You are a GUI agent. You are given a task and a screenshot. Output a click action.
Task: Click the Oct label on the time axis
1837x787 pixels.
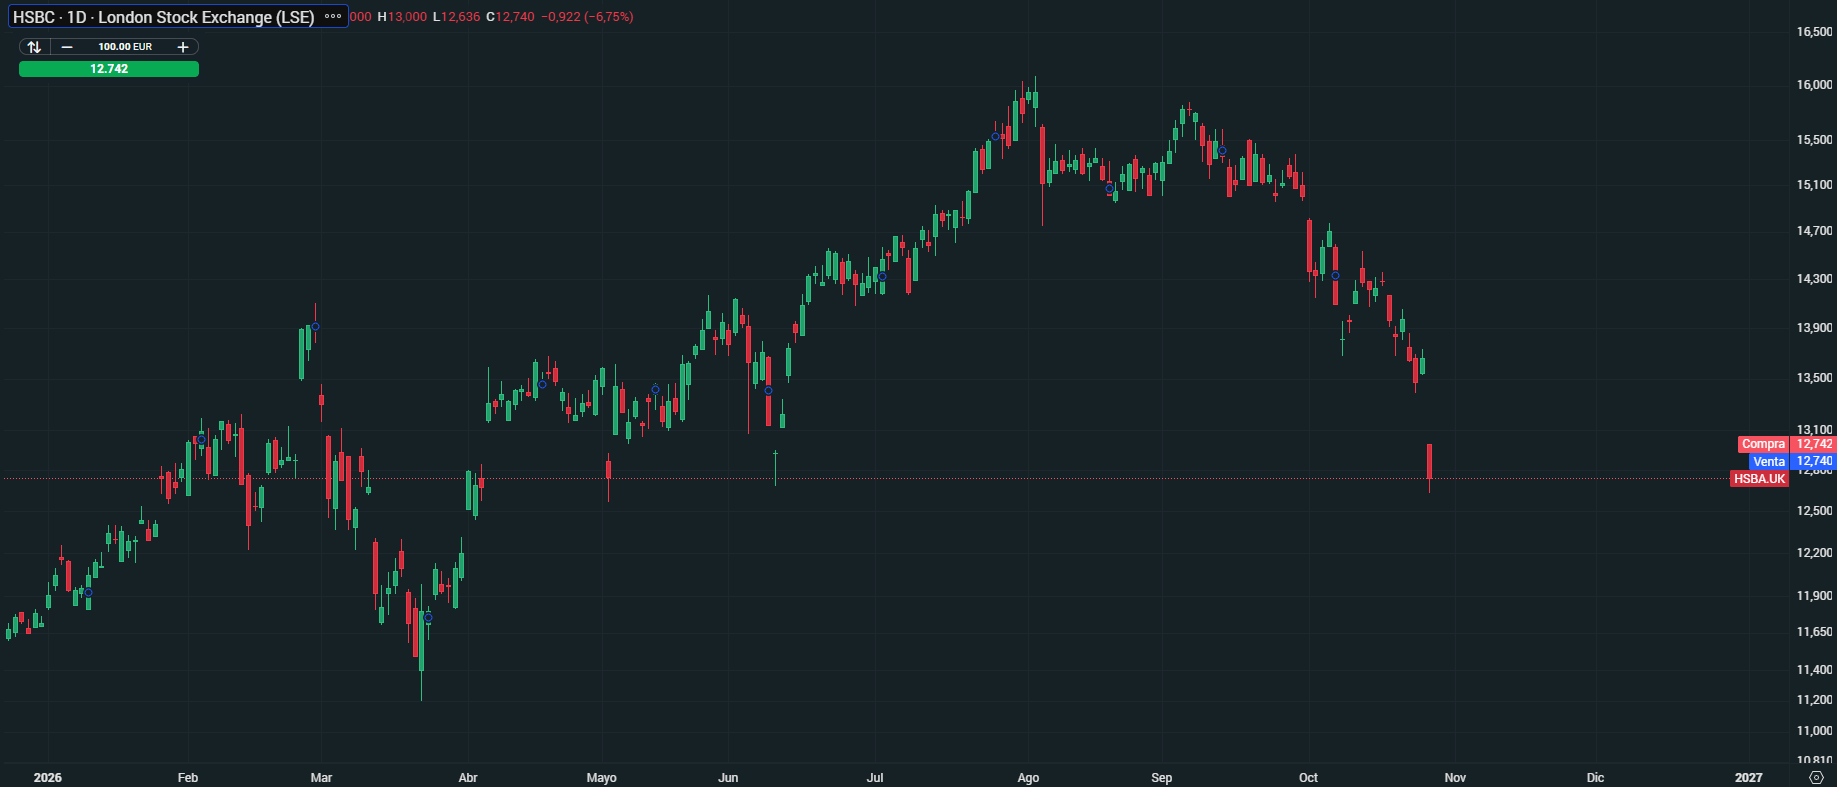(x=1308, y=778)
